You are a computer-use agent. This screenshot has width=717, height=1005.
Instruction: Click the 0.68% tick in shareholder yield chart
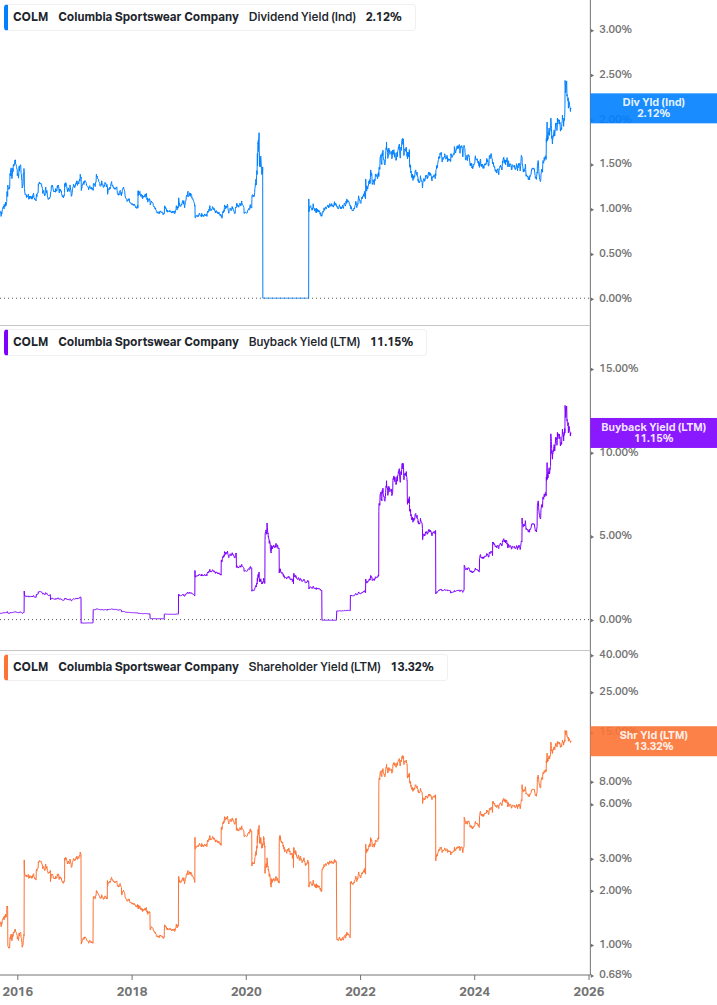[x=615, y=975]
